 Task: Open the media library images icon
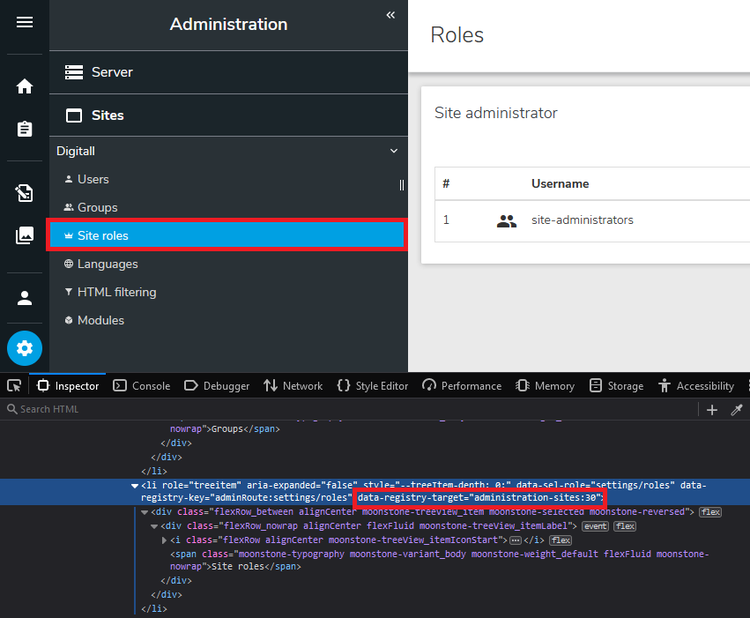coord(24,235)
